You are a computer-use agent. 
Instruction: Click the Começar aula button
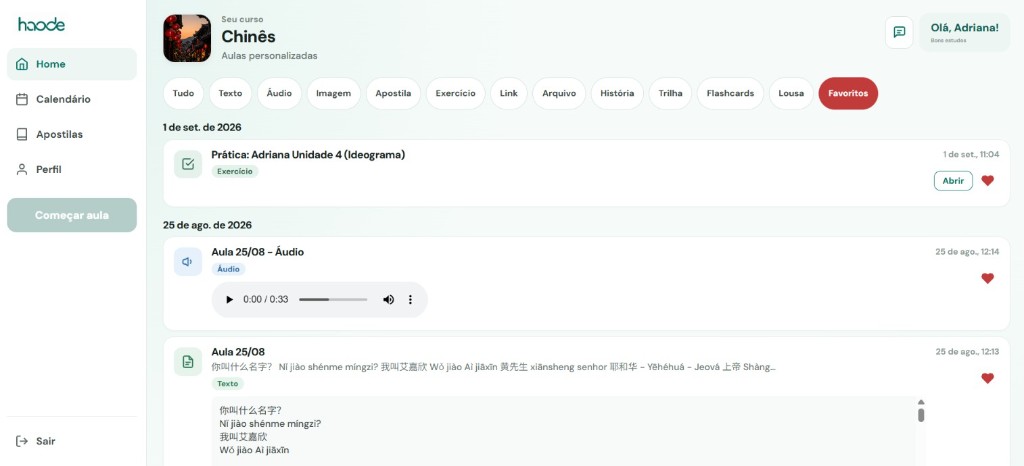pyautogui.click(x=72, y=215)
